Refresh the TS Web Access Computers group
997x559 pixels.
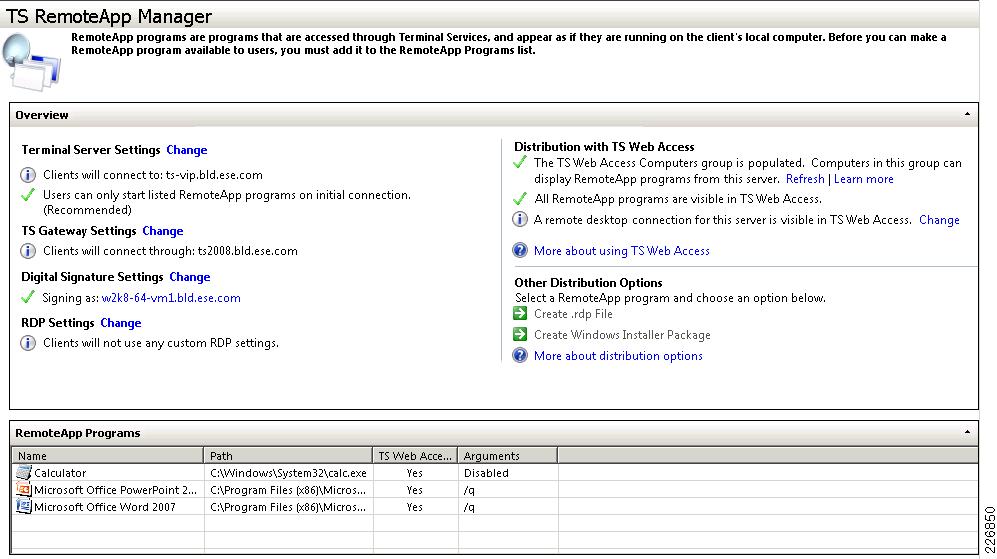[805, 179]
